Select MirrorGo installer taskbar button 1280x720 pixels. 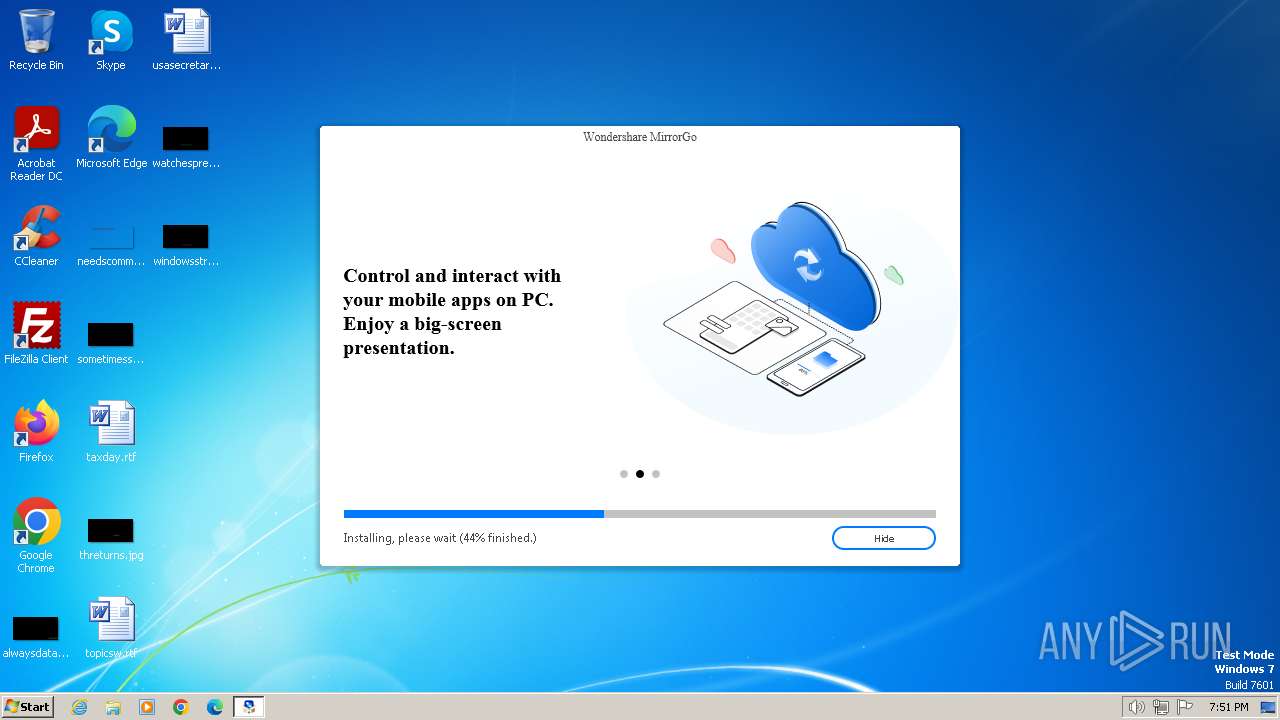click(249, 707)
